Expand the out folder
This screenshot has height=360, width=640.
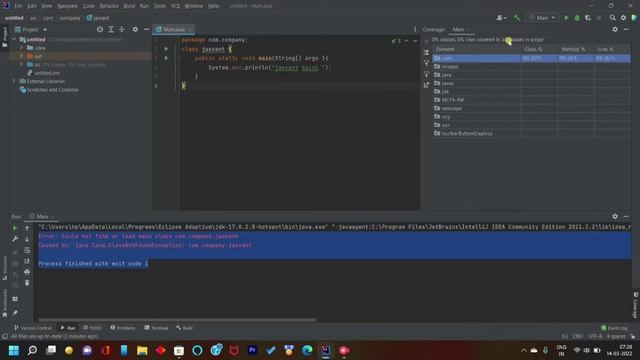[22, 56]
